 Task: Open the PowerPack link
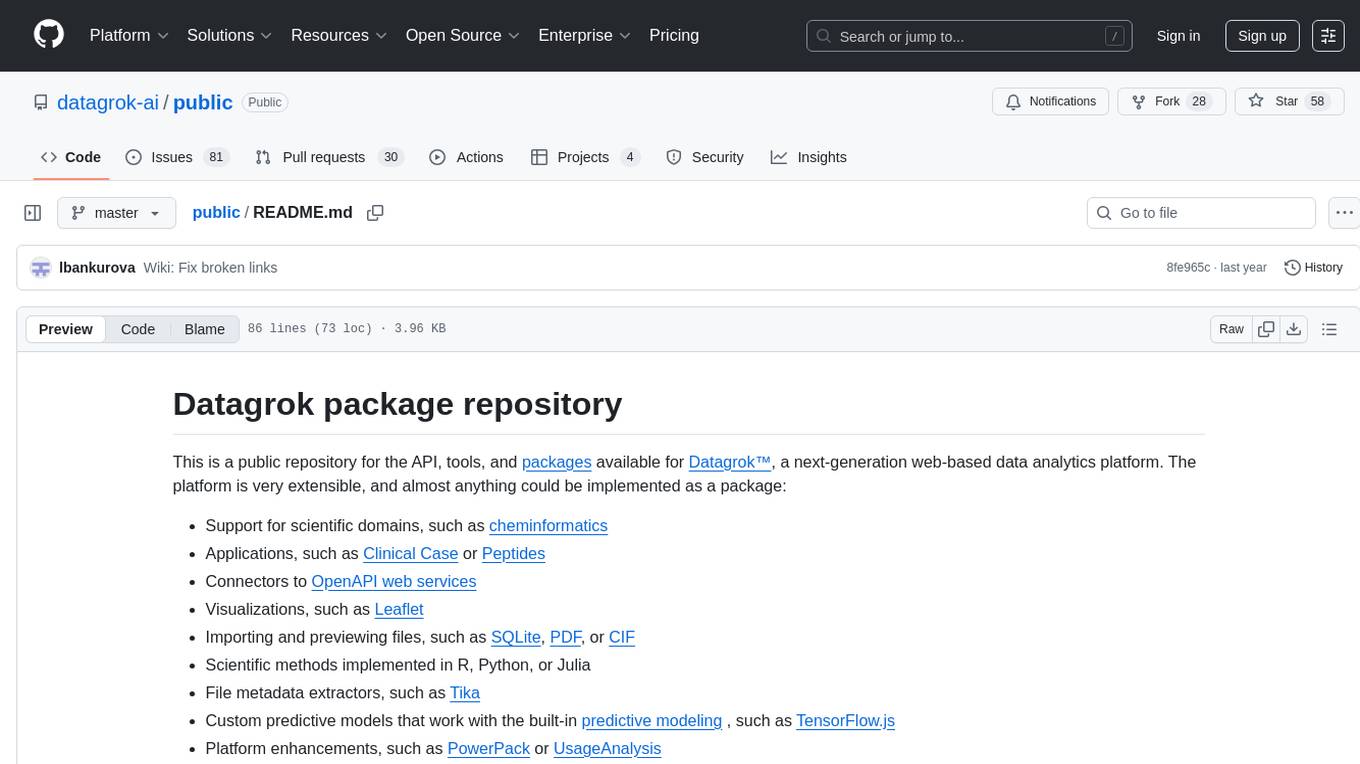pyautogui.click(x=488, y=749)
